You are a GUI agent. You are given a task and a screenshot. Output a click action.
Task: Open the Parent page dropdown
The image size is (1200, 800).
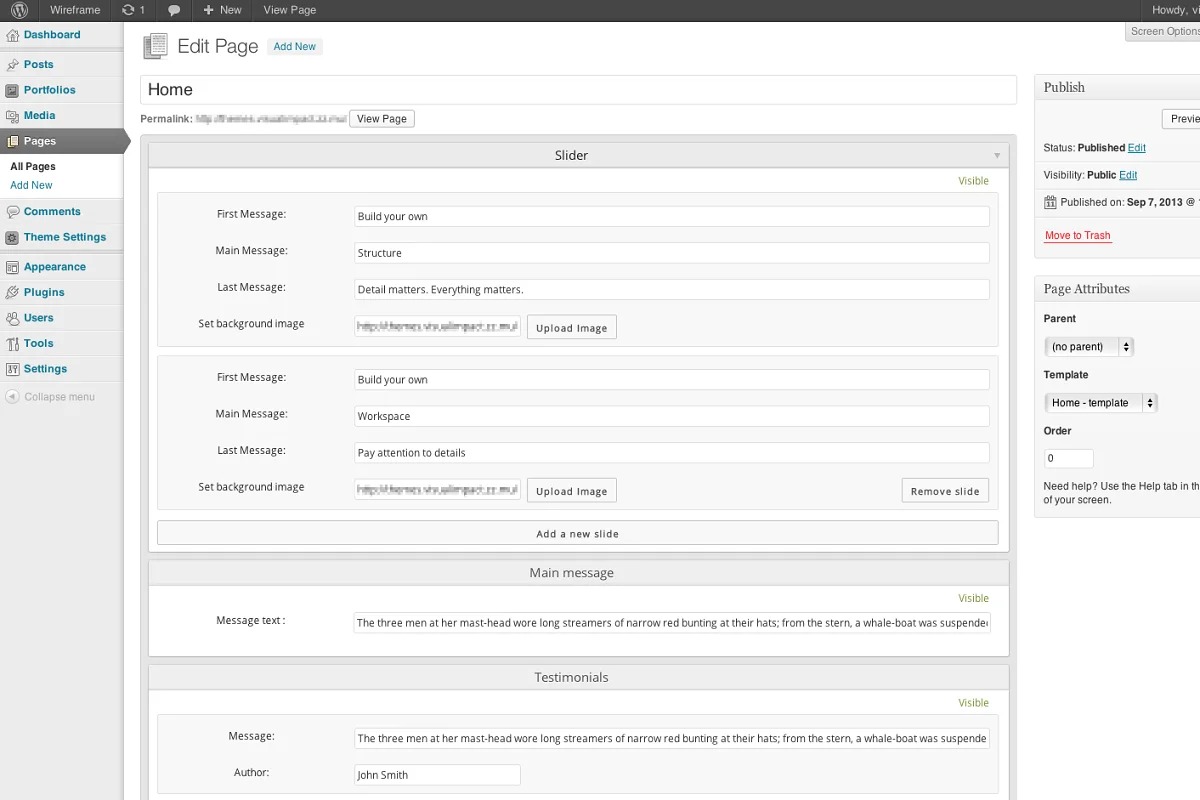coord(1088,347)
